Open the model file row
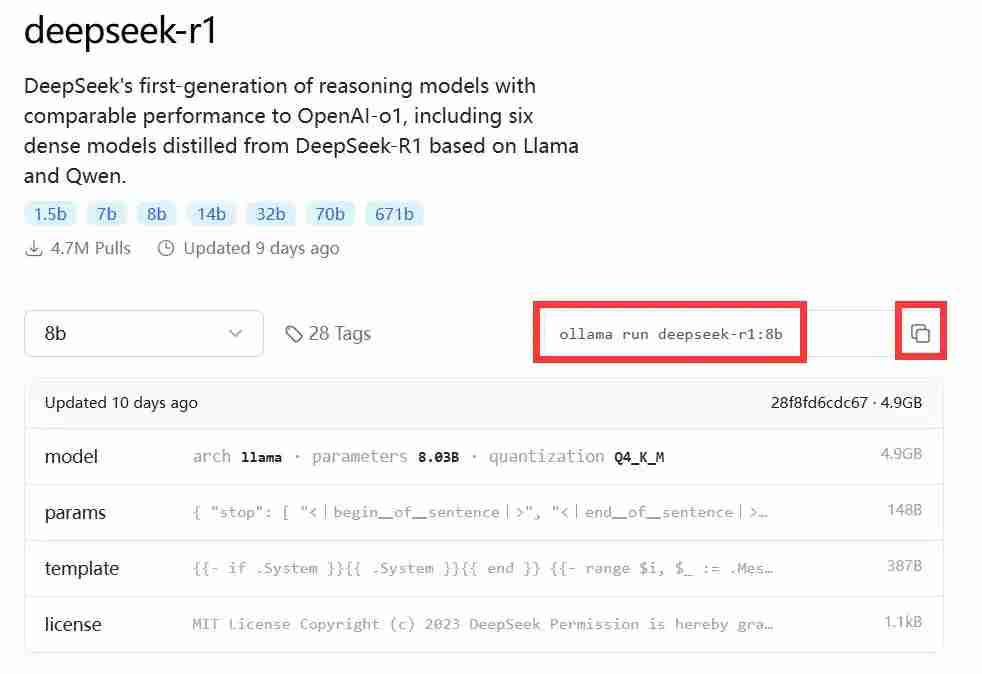The height and width of the screenshot is (674, 982). click(x=483, y=456)
